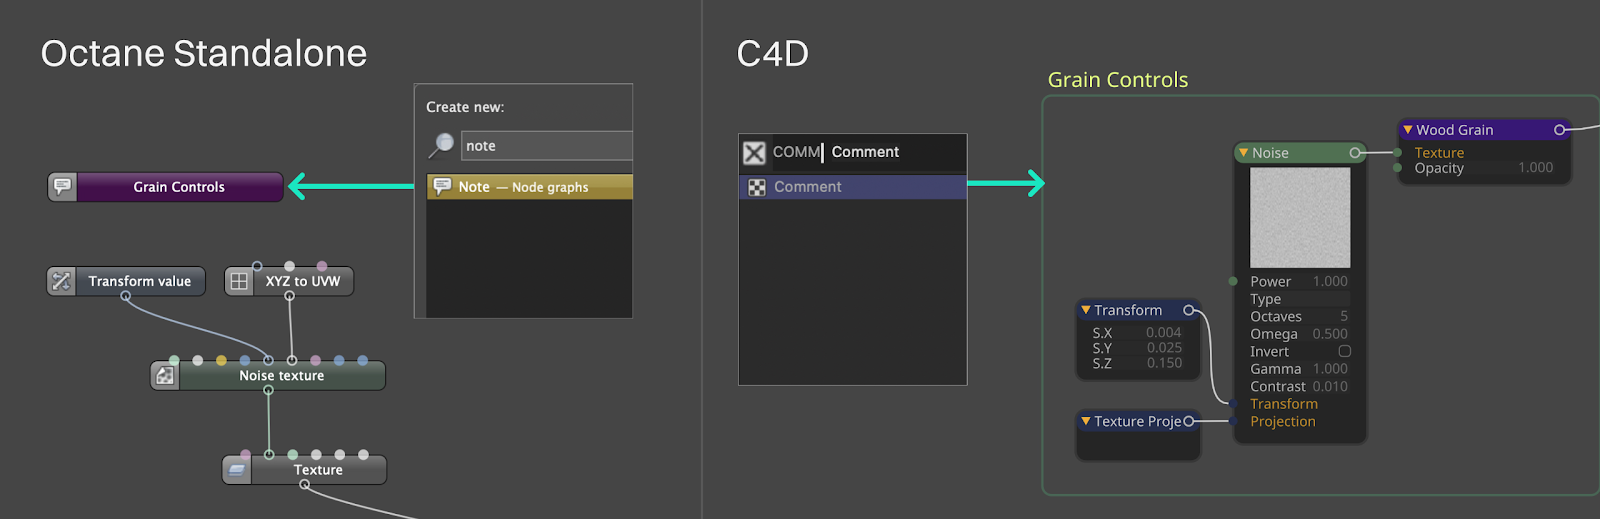
Task: Click the XYZ to UVW node icon
Action: coord(239,282)
